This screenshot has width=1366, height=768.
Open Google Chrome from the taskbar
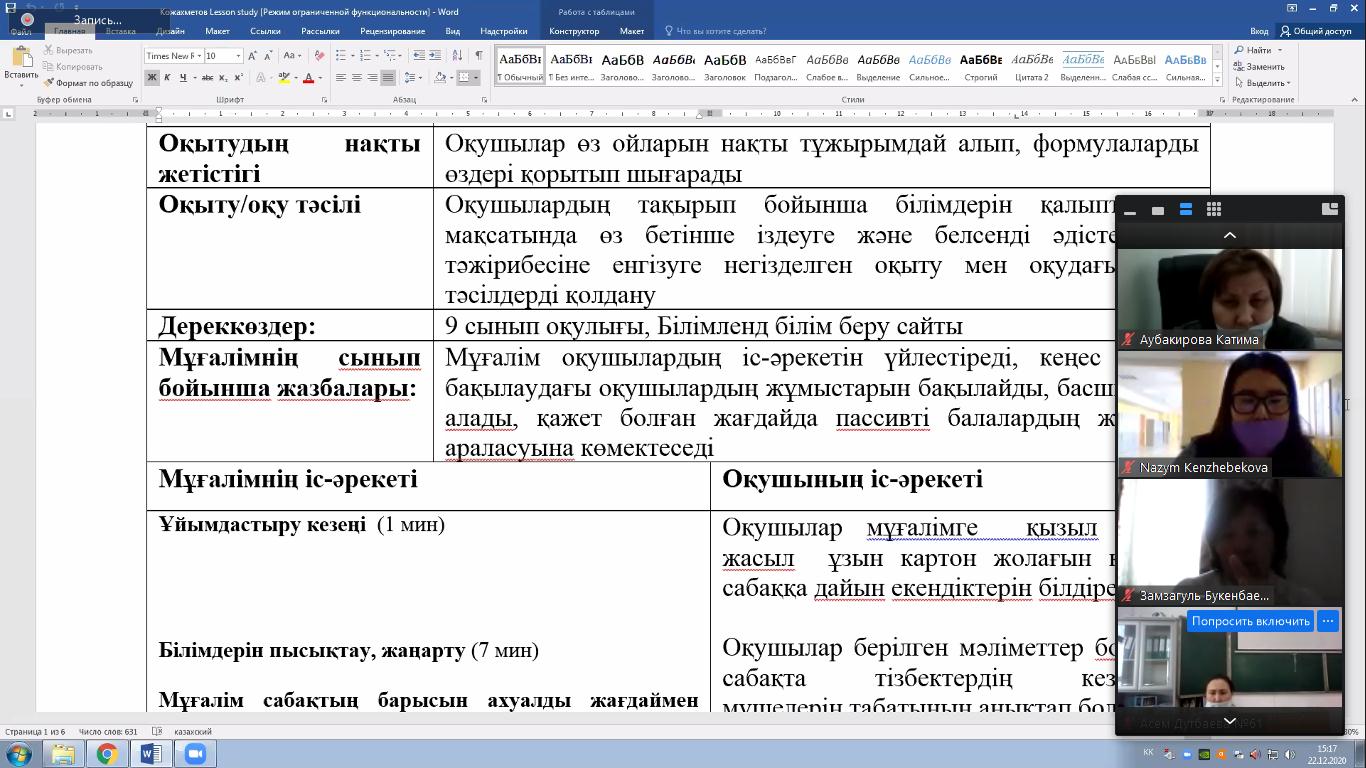point(107,753)
